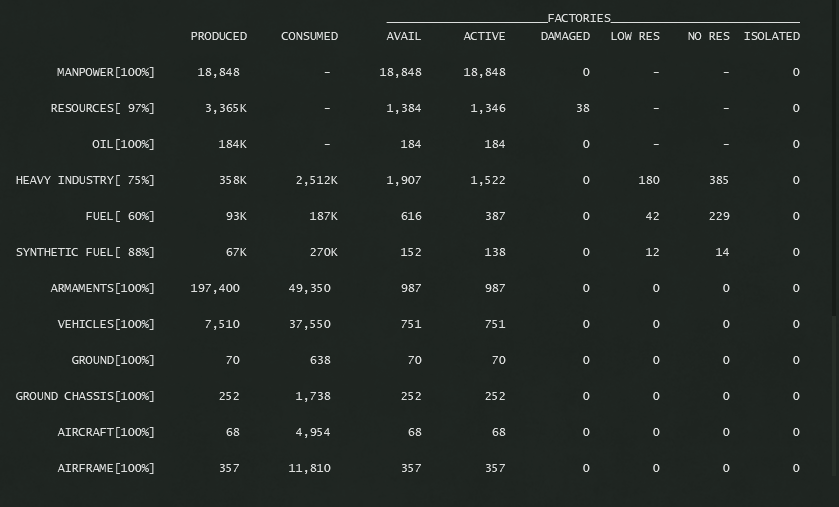Click the CONSUMED column header
Image resolution: width=839 pixels, height=507 pixels.
click(309, 36)
